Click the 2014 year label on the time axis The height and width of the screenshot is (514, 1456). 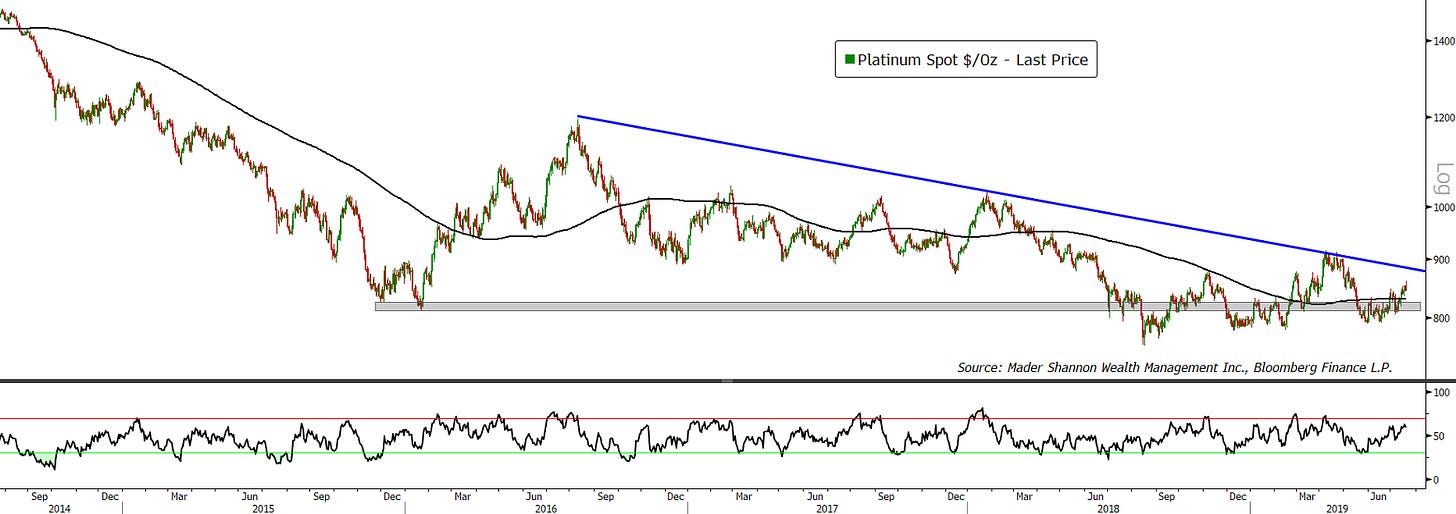tap(59, 508)
